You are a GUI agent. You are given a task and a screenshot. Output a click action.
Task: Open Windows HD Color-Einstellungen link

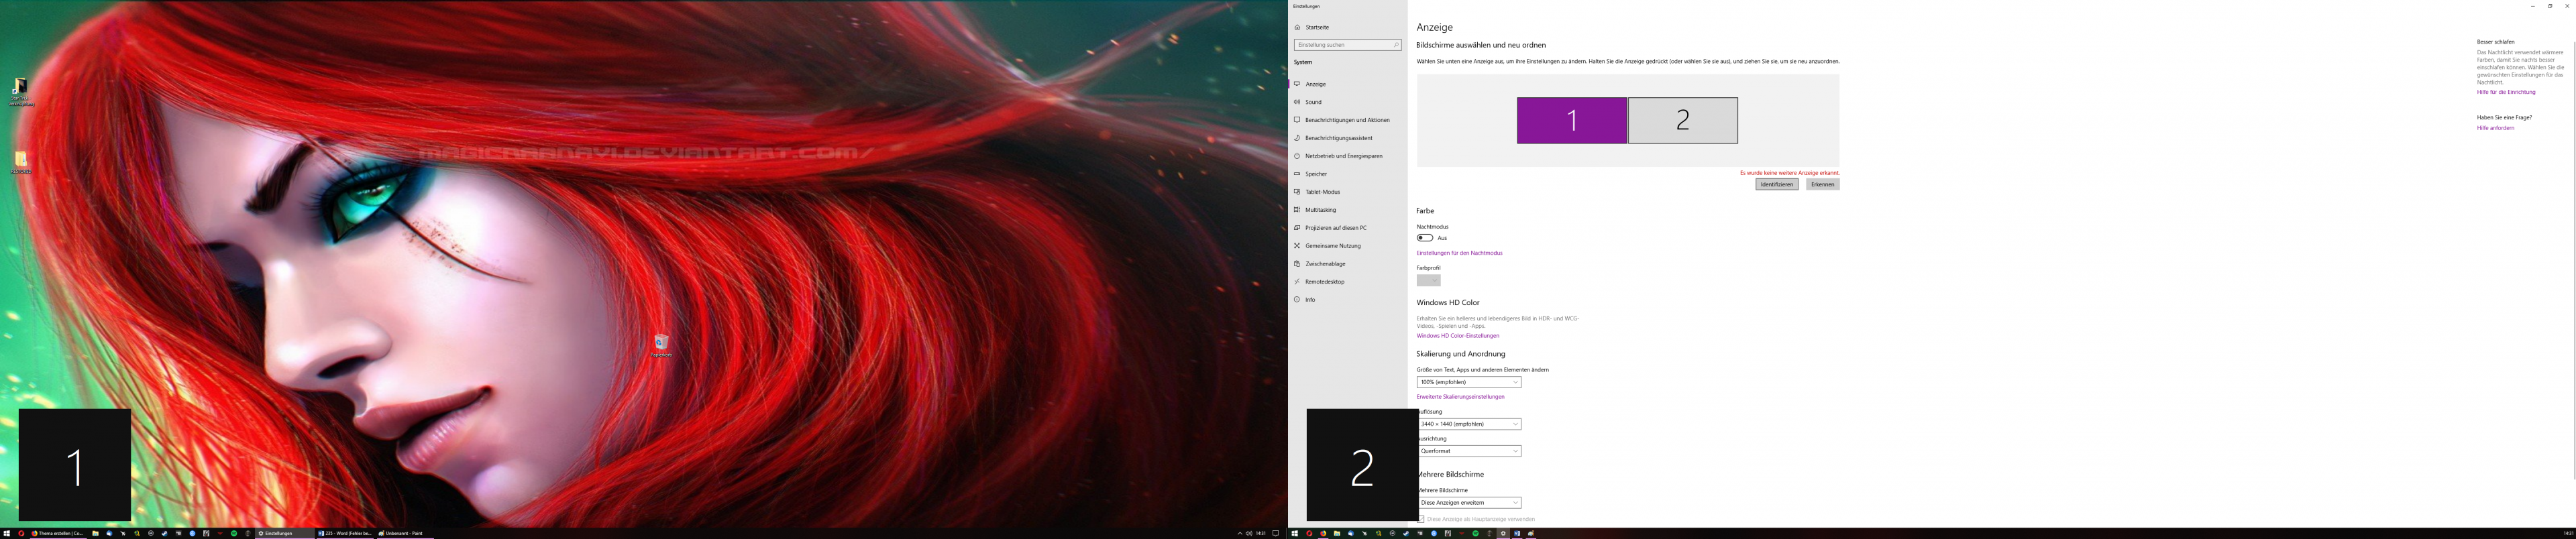click(x=1458, y=336)
